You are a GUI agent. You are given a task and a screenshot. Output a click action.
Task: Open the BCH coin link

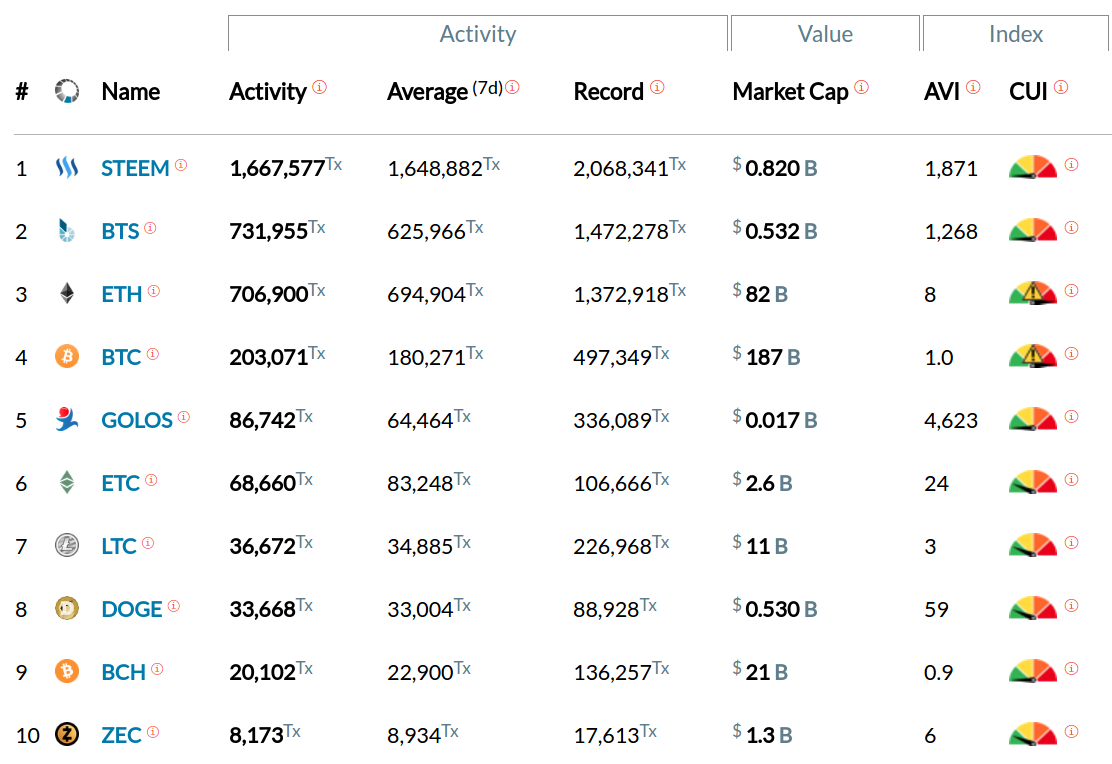click(x=123, y=672)
